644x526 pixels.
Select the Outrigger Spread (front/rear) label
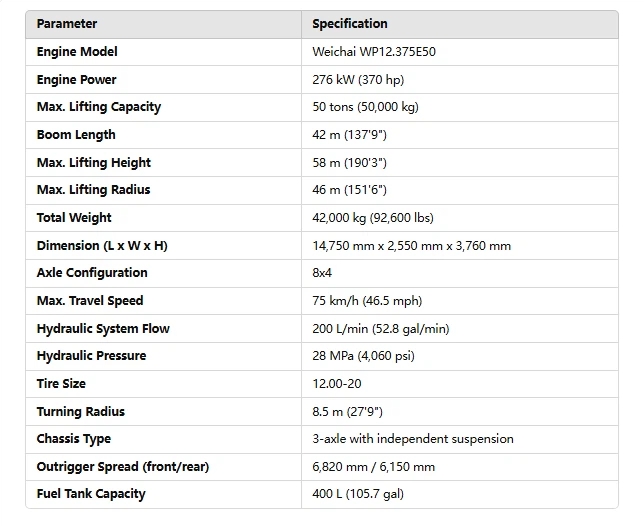[123, 467]
